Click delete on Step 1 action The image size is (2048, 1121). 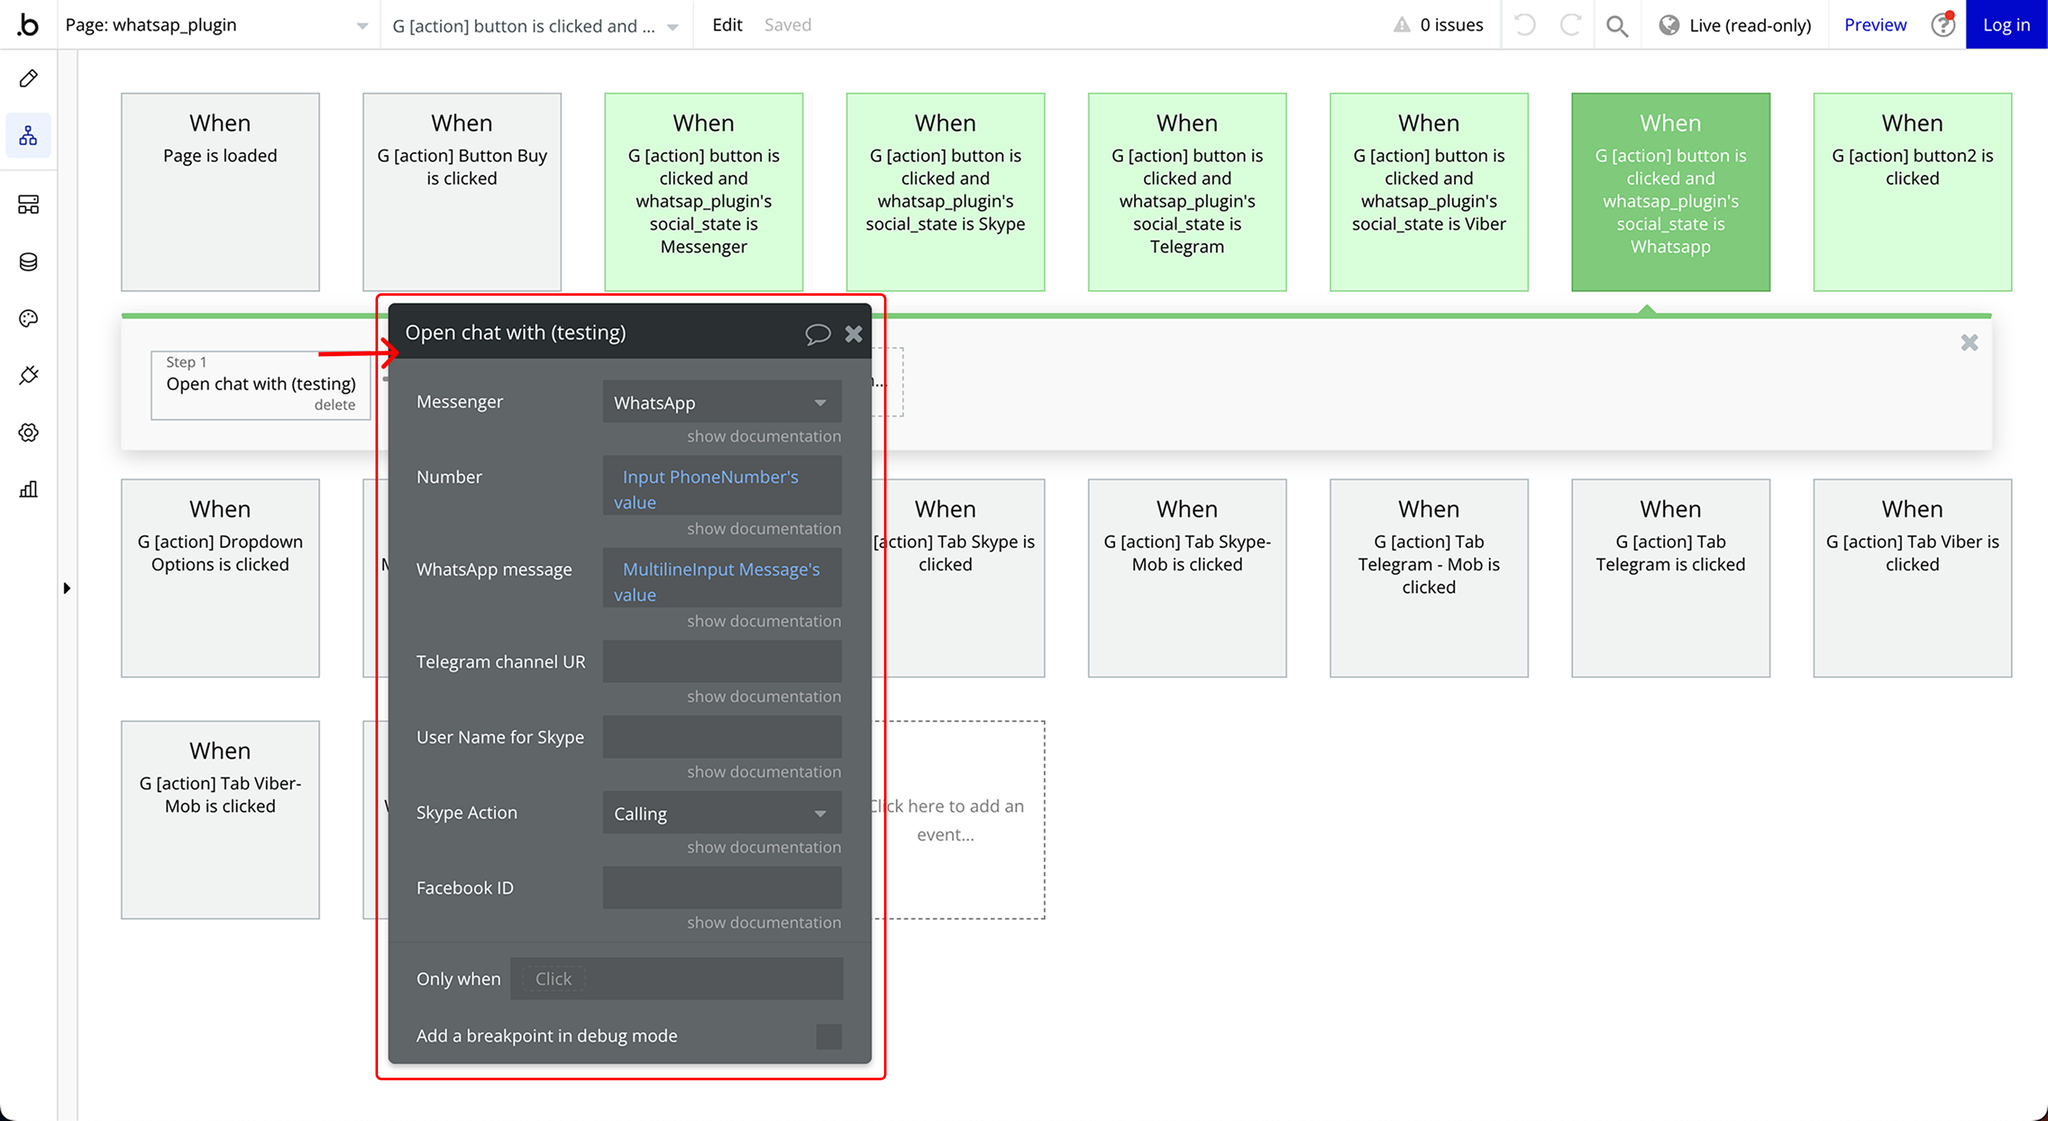pos(334,405)
